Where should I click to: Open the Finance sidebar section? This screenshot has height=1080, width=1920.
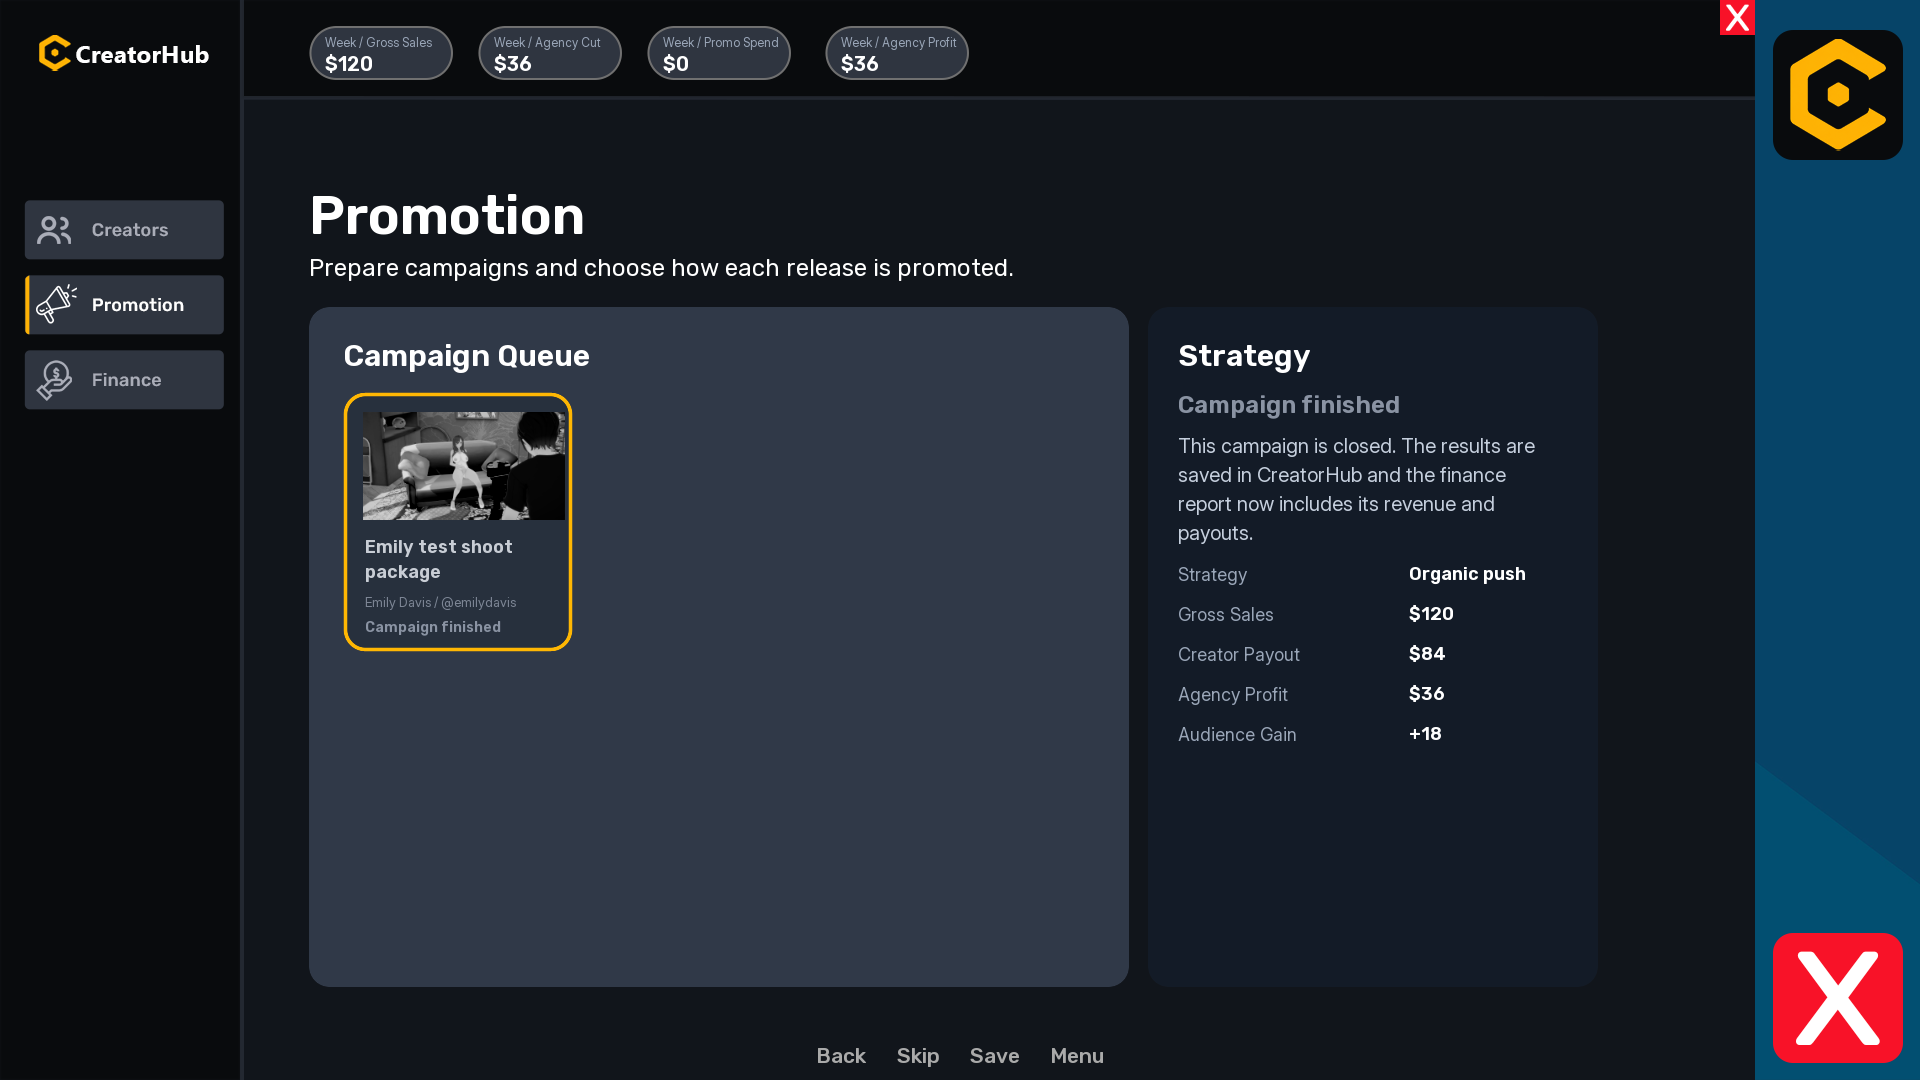click(x=124, y=380)
